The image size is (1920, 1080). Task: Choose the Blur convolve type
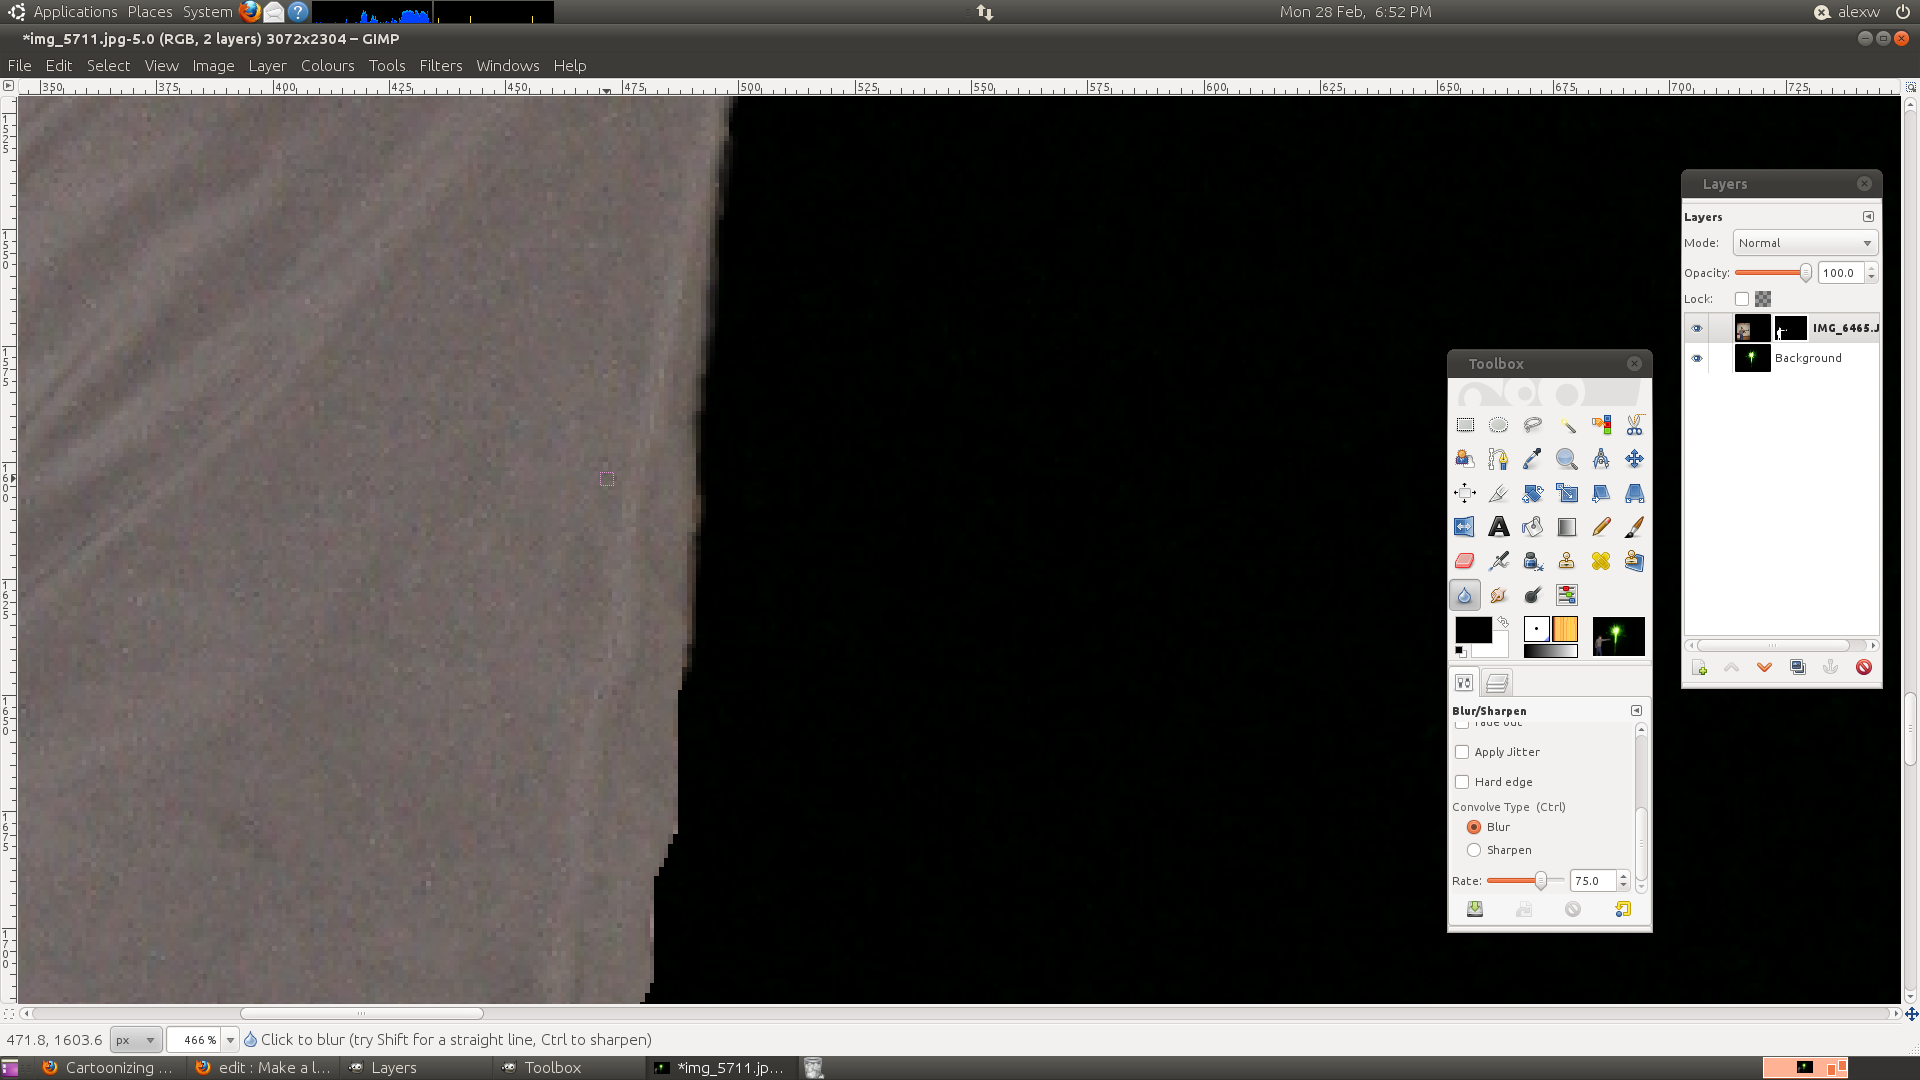coord(1474,827)
